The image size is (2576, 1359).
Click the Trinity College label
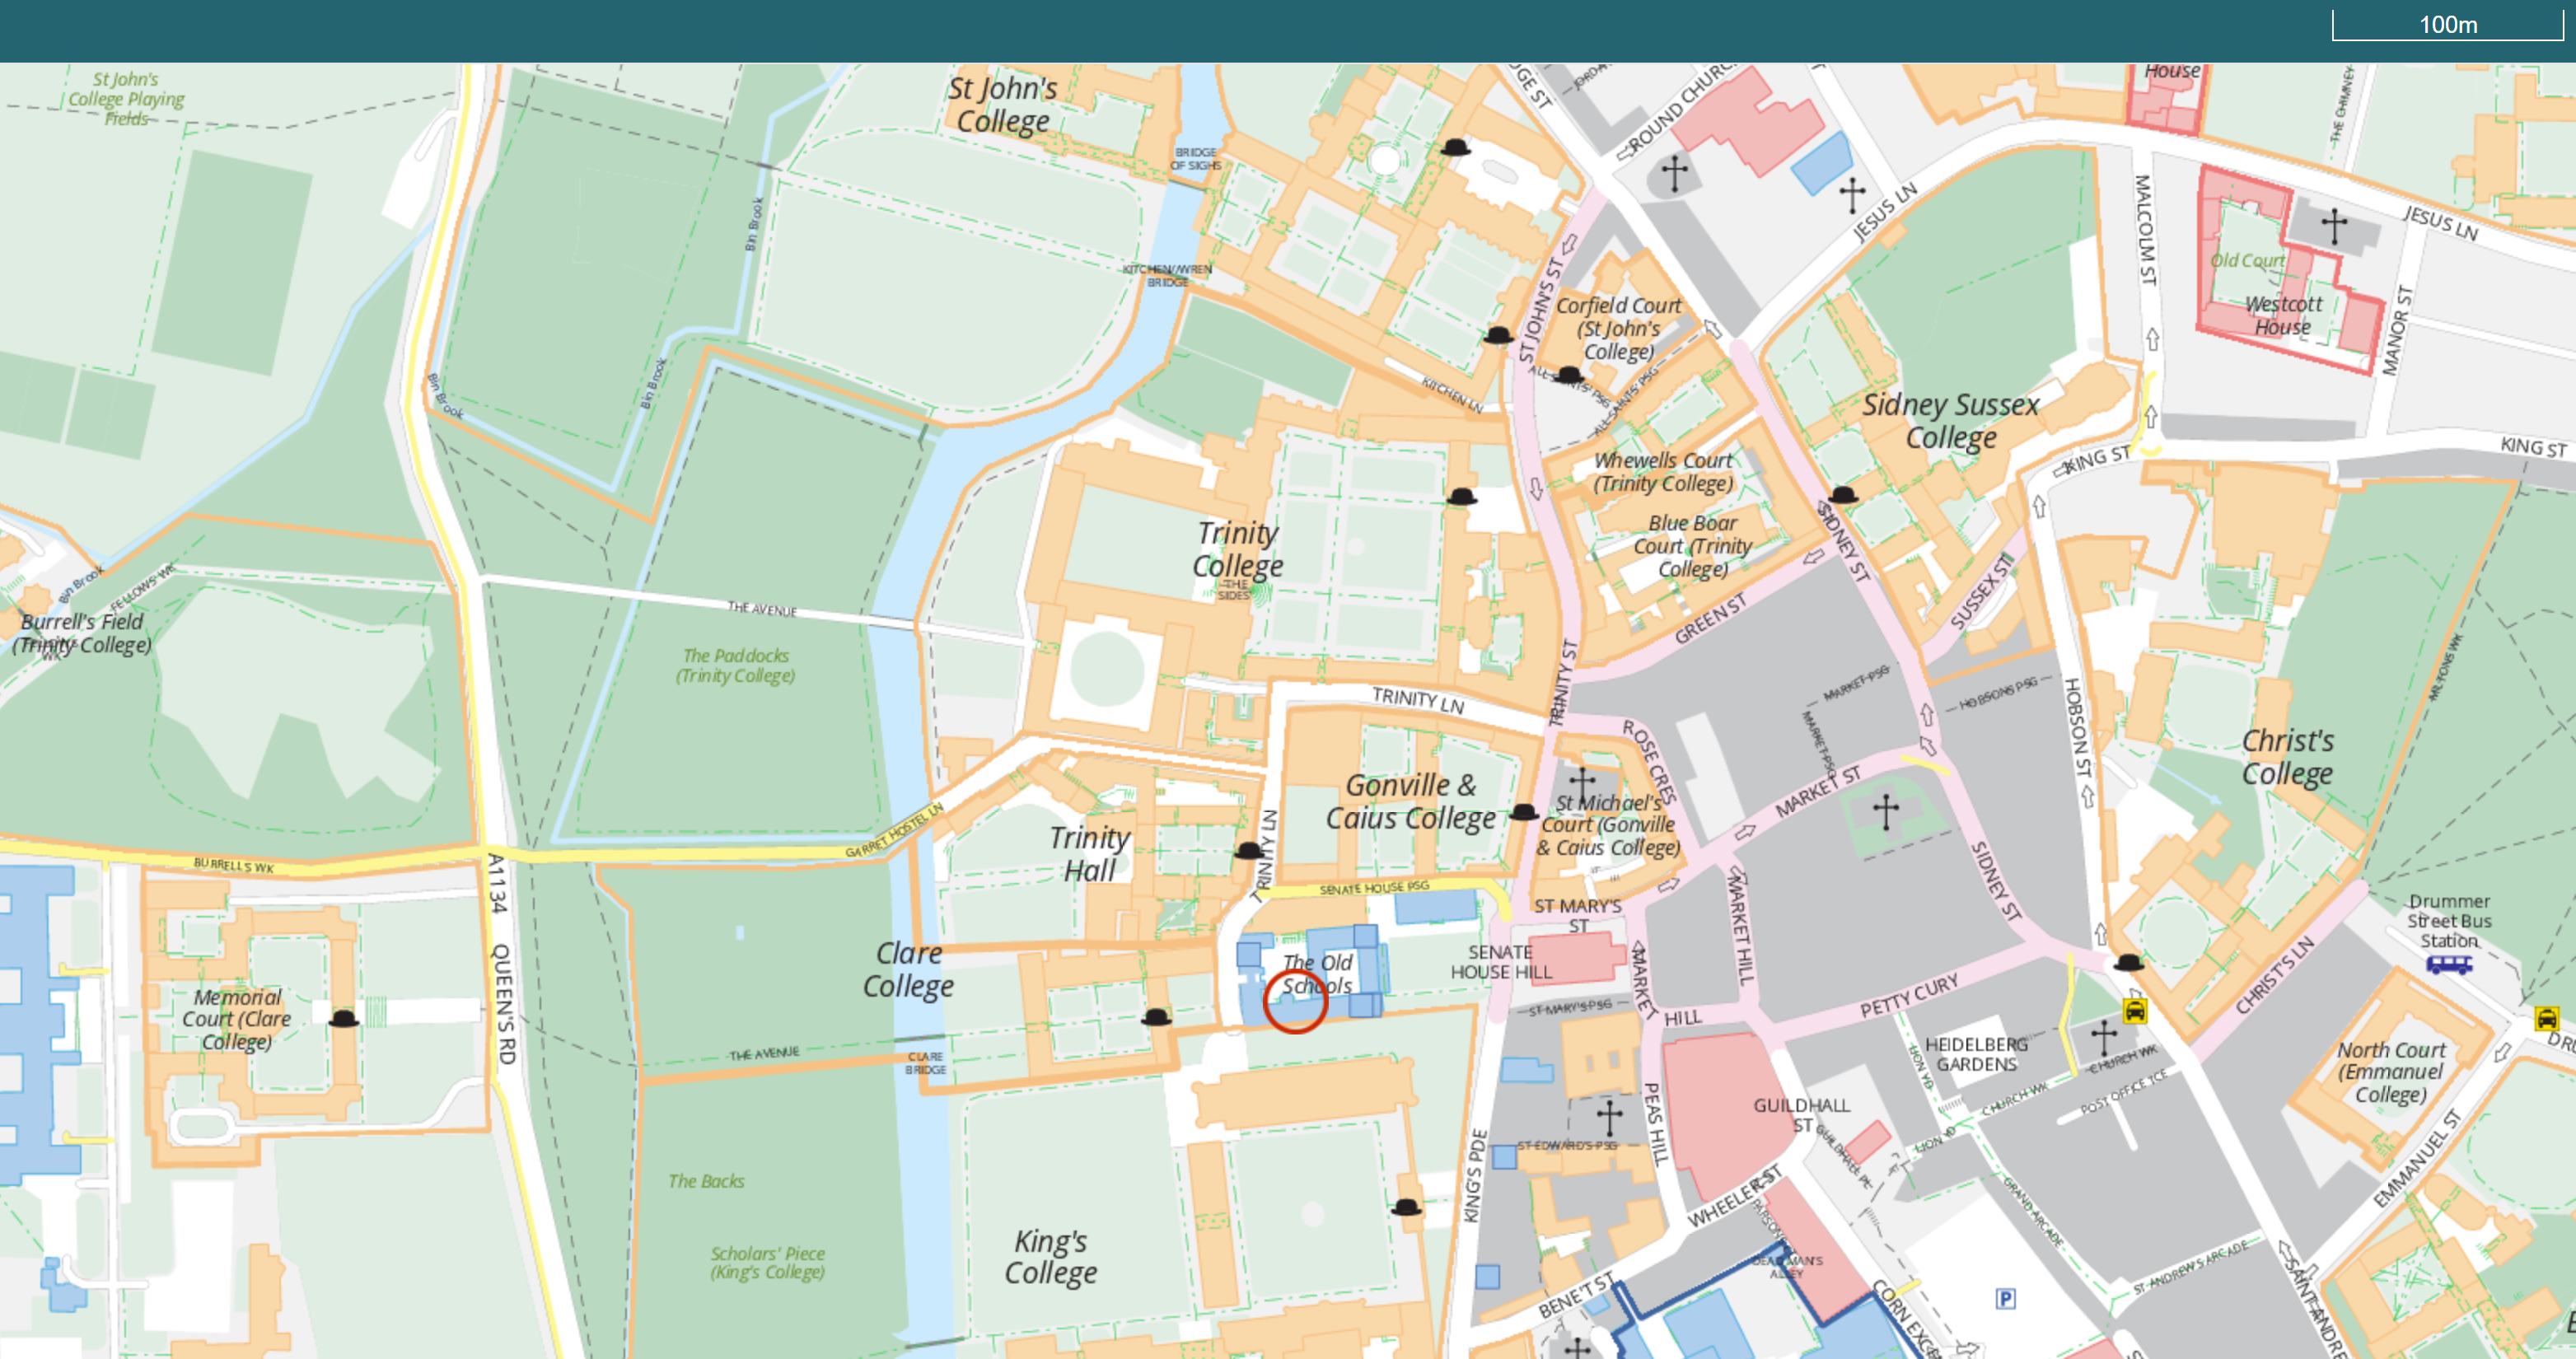pyautogui.click(x=1237, y=549)
